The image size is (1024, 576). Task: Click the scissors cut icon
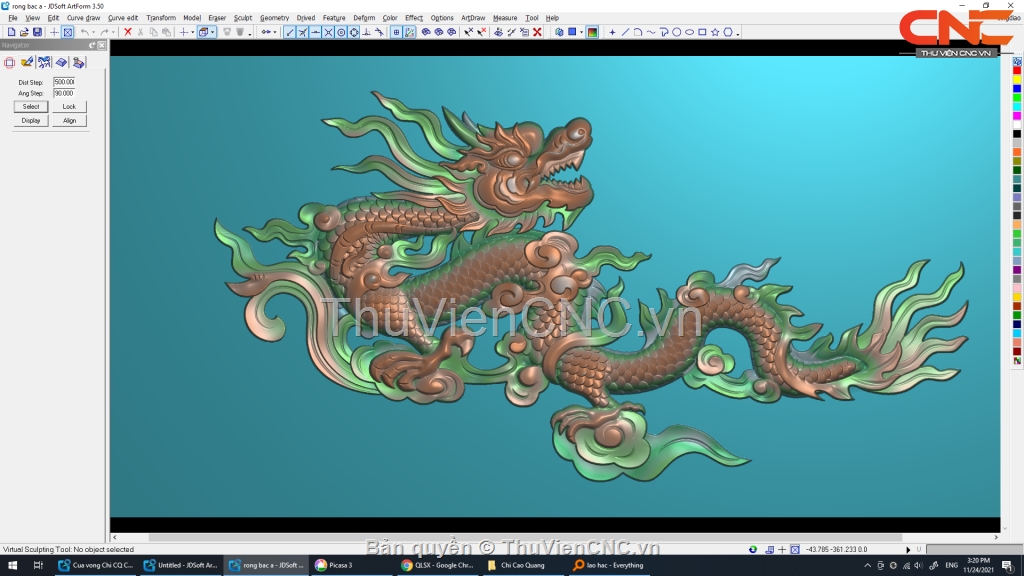tap(140, 32)
